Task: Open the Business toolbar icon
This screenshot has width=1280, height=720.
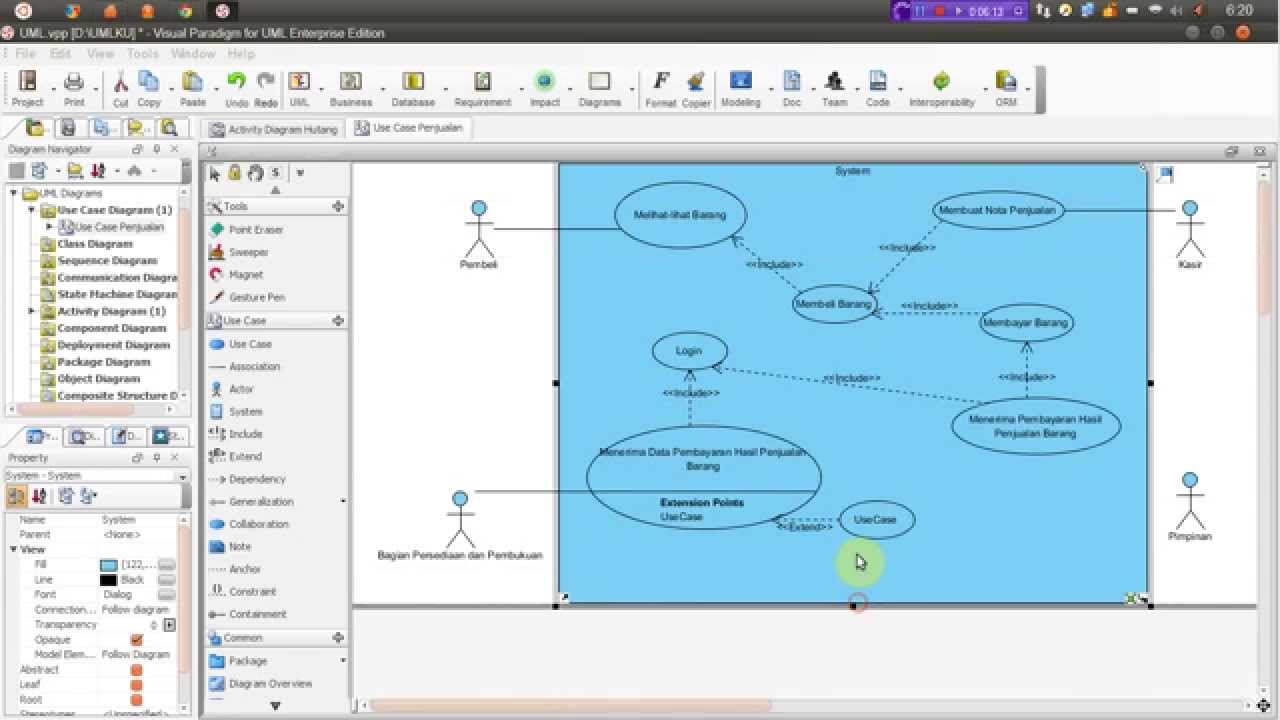Action: click(x=351, y=88)
